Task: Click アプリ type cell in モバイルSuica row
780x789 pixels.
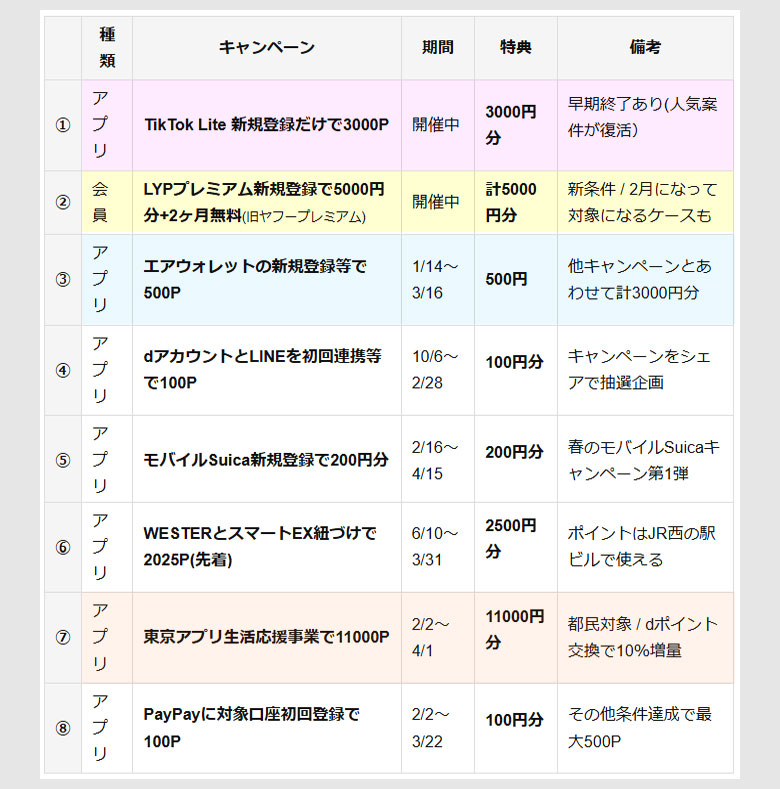Action: click(x=107, y=460)
